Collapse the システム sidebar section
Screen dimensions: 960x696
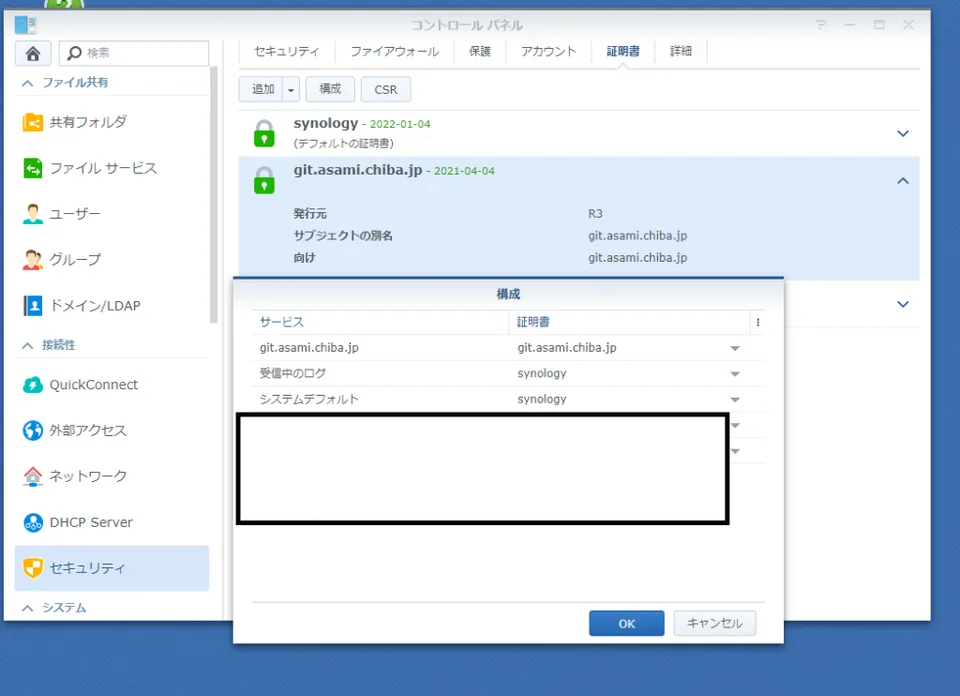tap(28, 608)
